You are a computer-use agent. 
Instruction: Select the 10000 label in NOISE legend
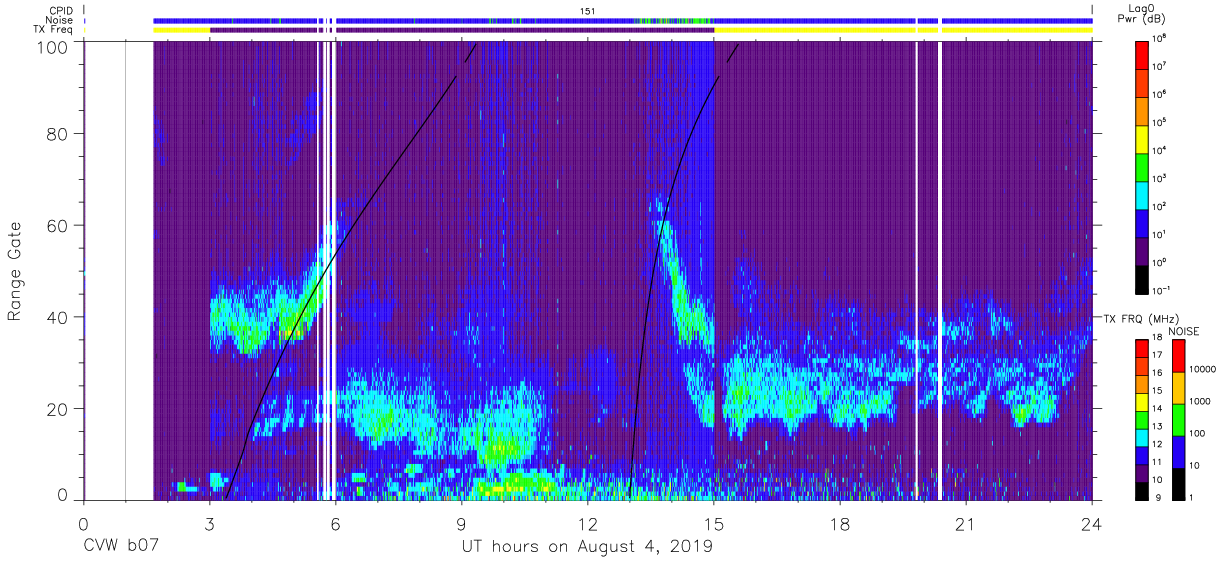[1202, 370]
